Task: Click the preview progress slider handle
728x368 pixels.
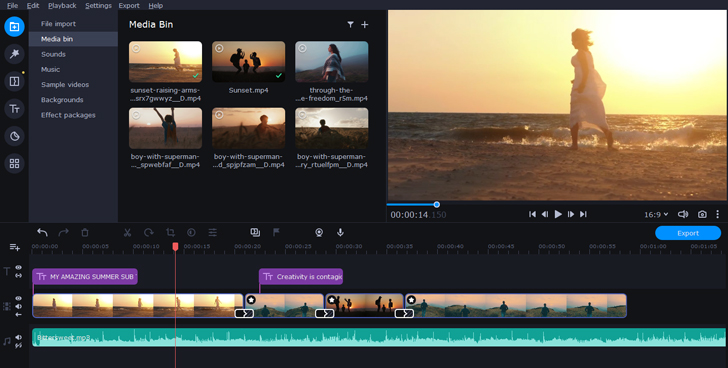Action: 436,205
